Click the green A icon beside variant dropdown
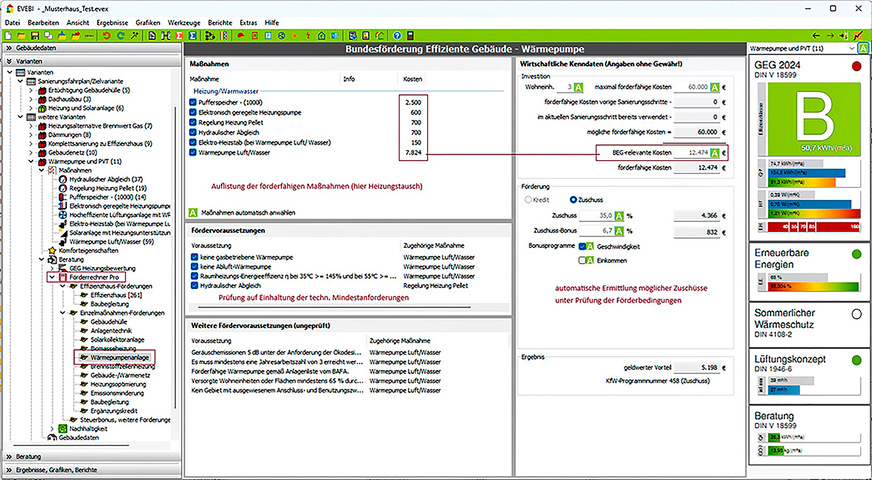 point(863,48)
